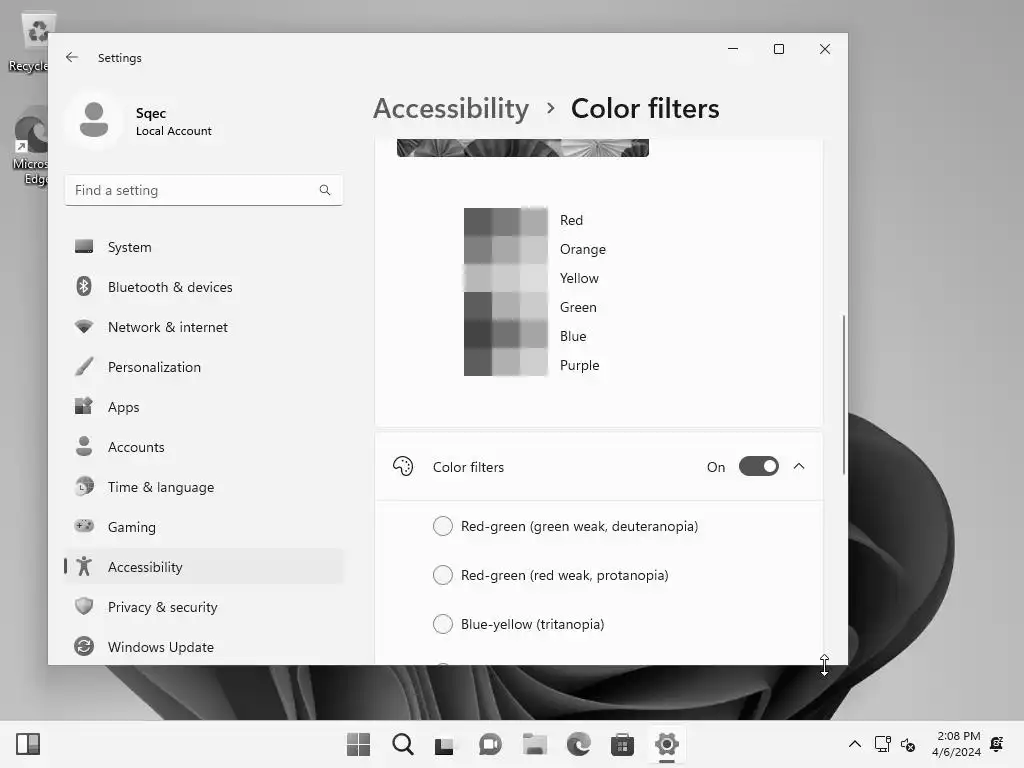The width and height of the screenshot is (1024, 768).
Task: Open File Explorer from taskbar
Action: click(x=534, y=744)
